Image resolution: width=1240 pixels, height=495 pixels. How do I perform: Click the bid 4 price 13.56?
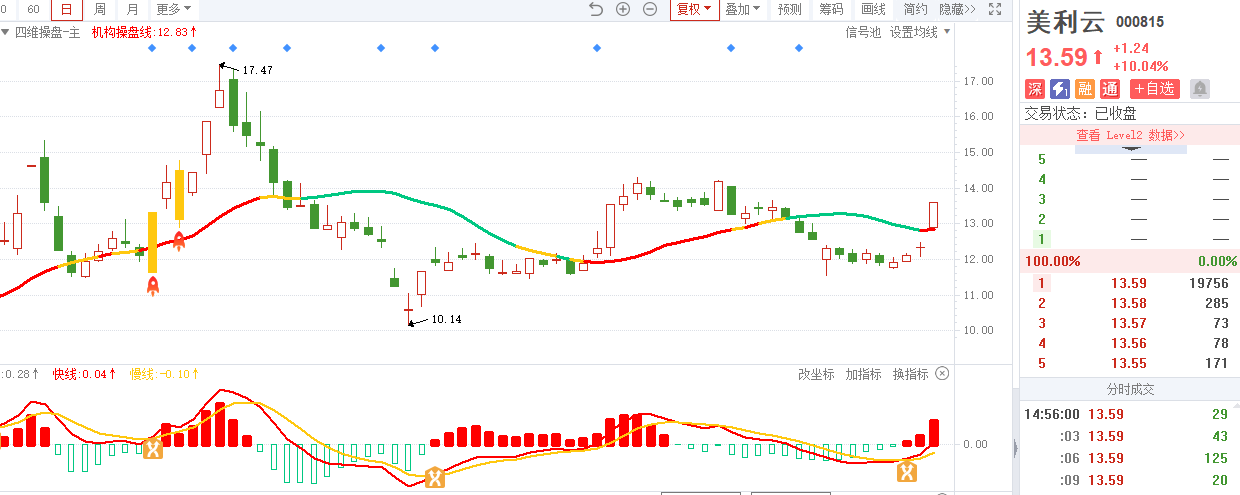pos(1129,343)
